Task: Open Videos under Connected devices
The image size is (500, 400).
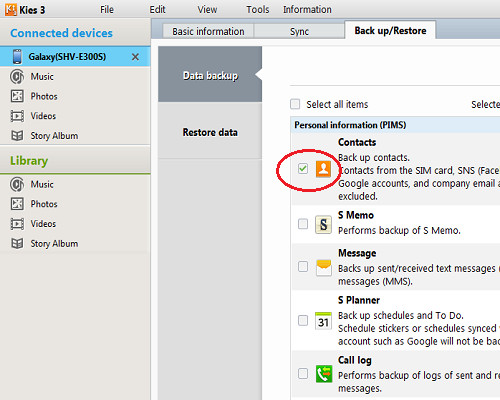Action: pos(43,116)
